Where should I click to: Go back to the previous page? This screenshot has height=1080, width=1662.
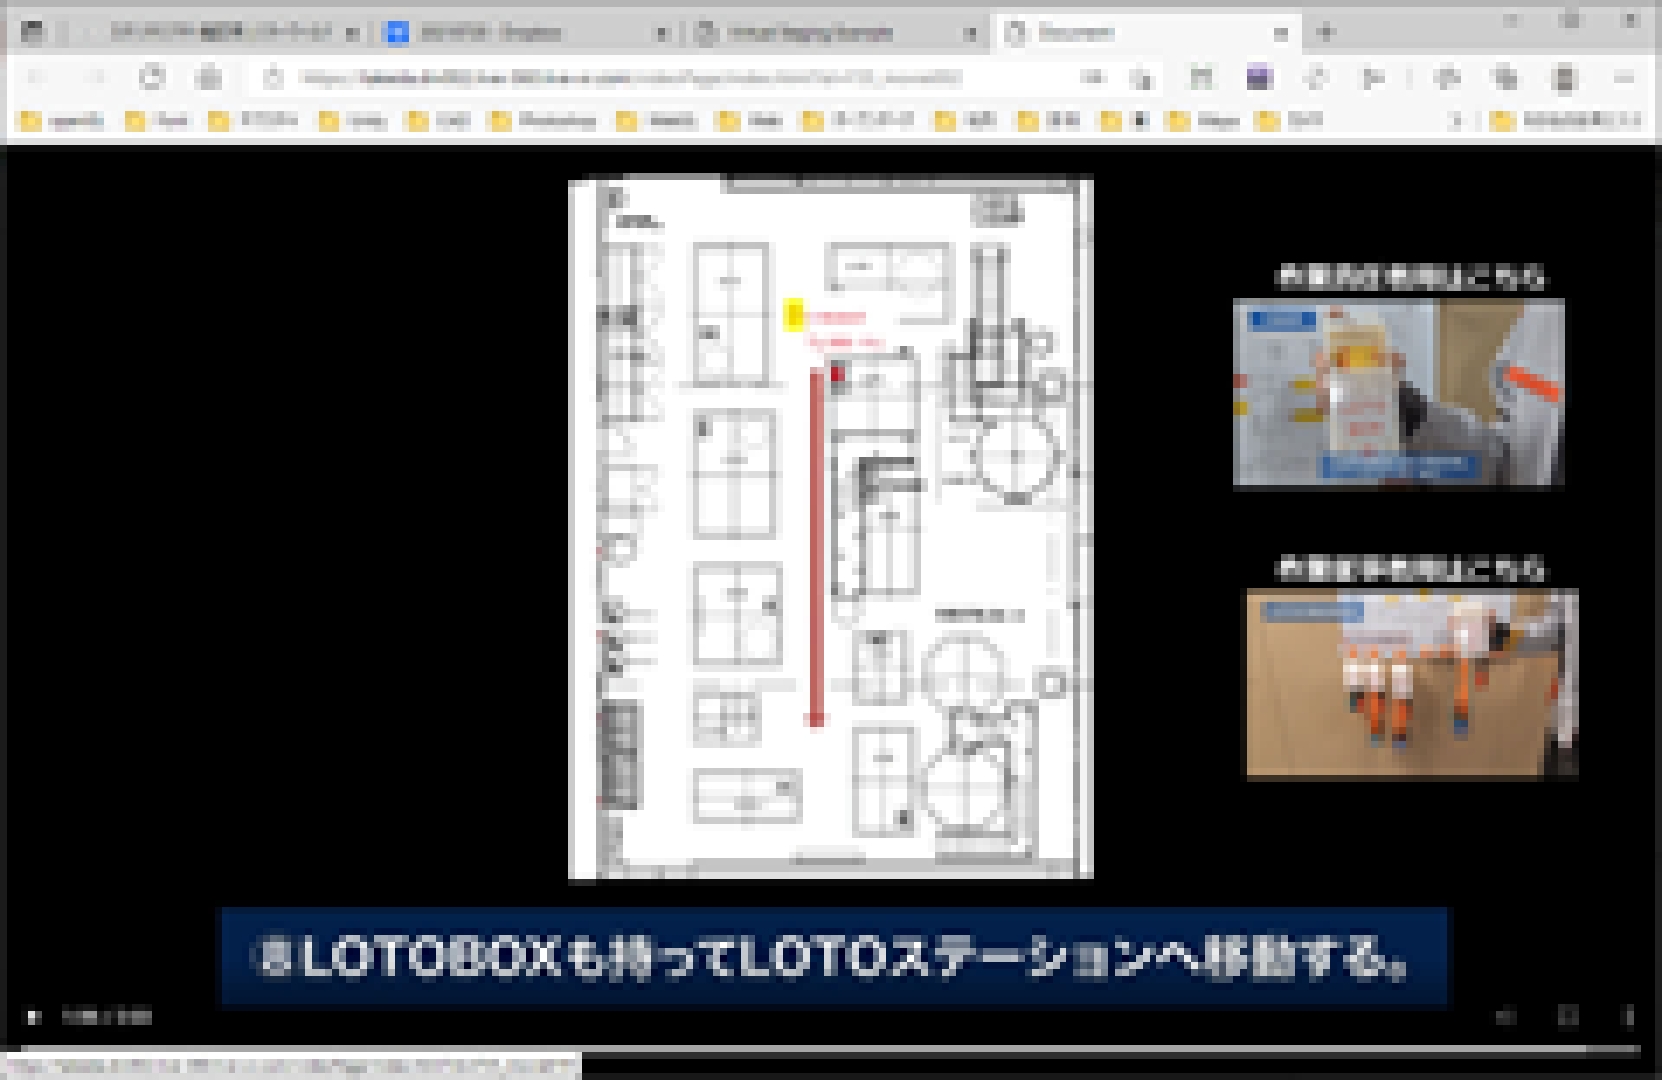click(x=36, y=78)
